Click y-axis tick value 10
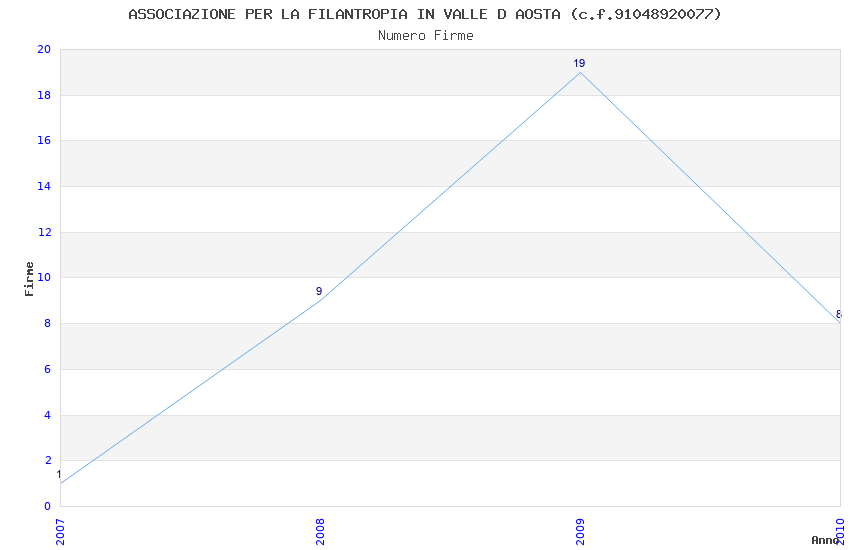Viewport: 850px width, 550px height. pos(44,277)
